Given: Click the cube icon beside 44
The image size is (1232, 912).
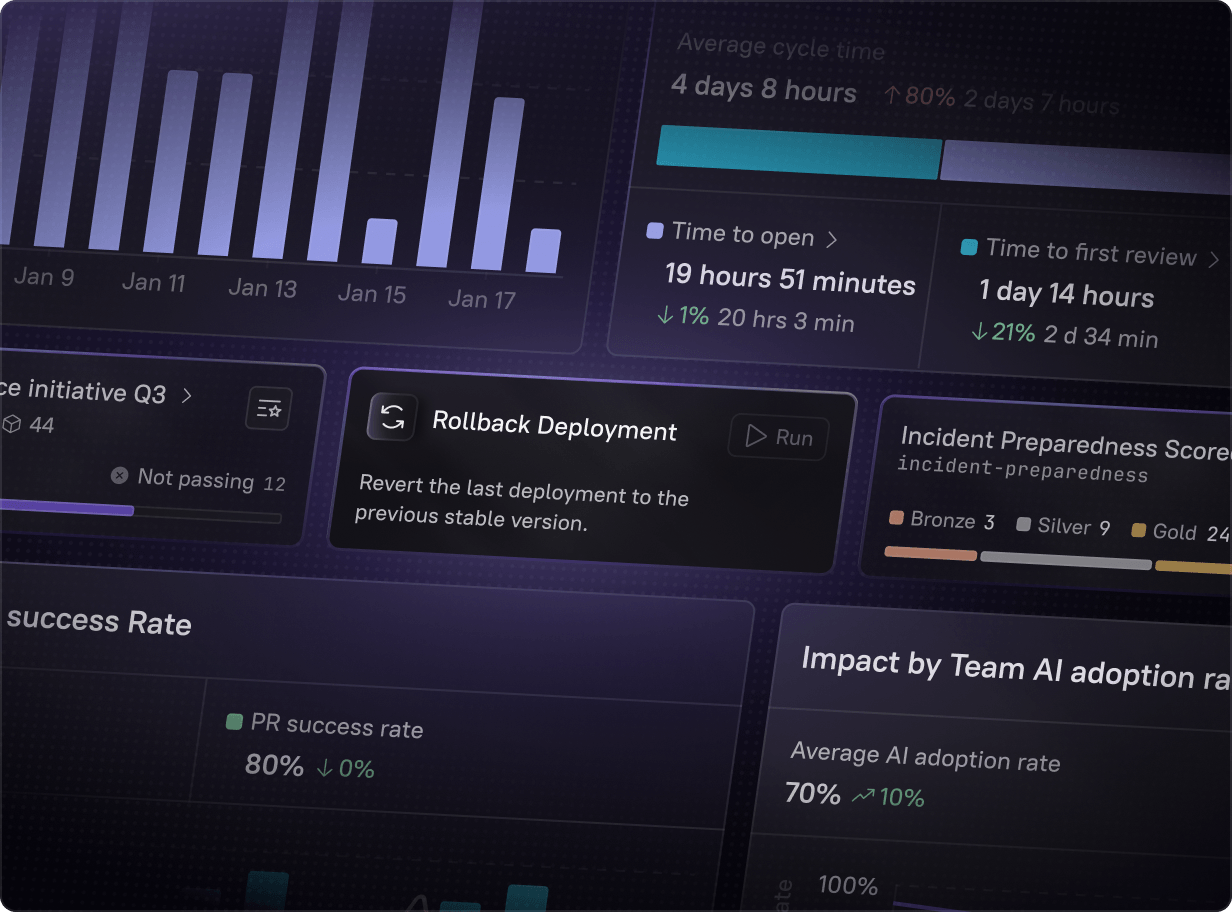Looking at the screenshot, I should 11,424.
